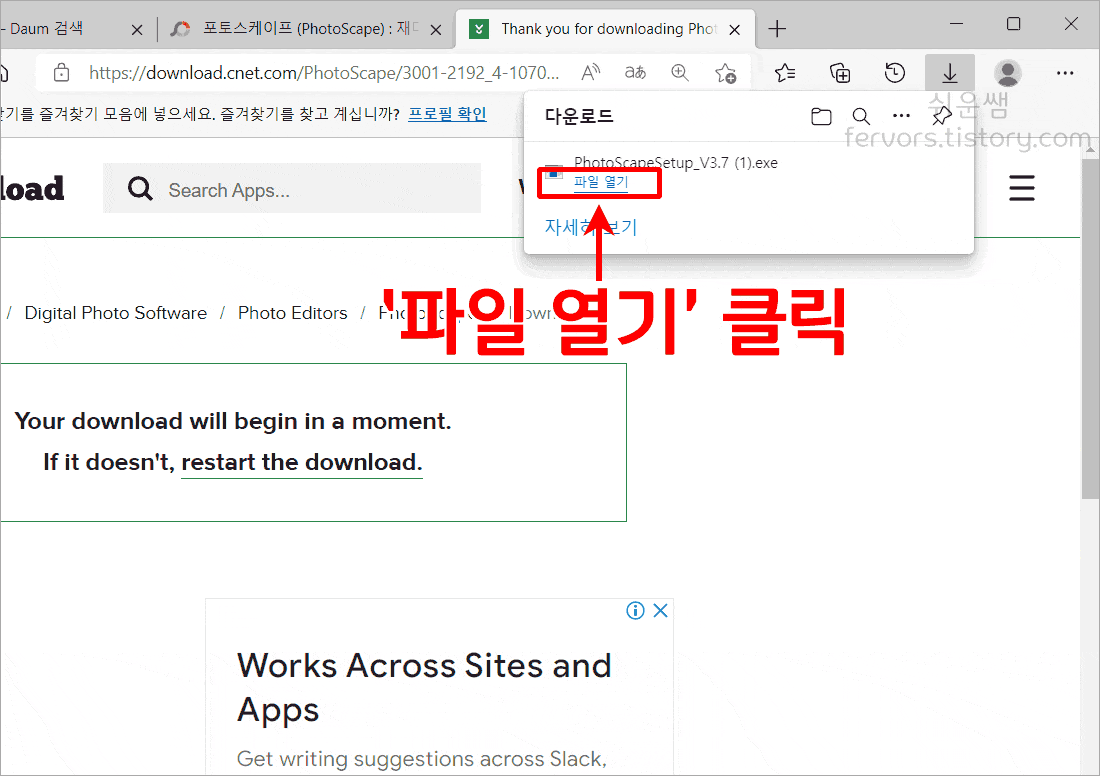This screenshot has width=1100, height=776.
Task: Close the Daum 검색 tab
Action: tap(137, 29)
